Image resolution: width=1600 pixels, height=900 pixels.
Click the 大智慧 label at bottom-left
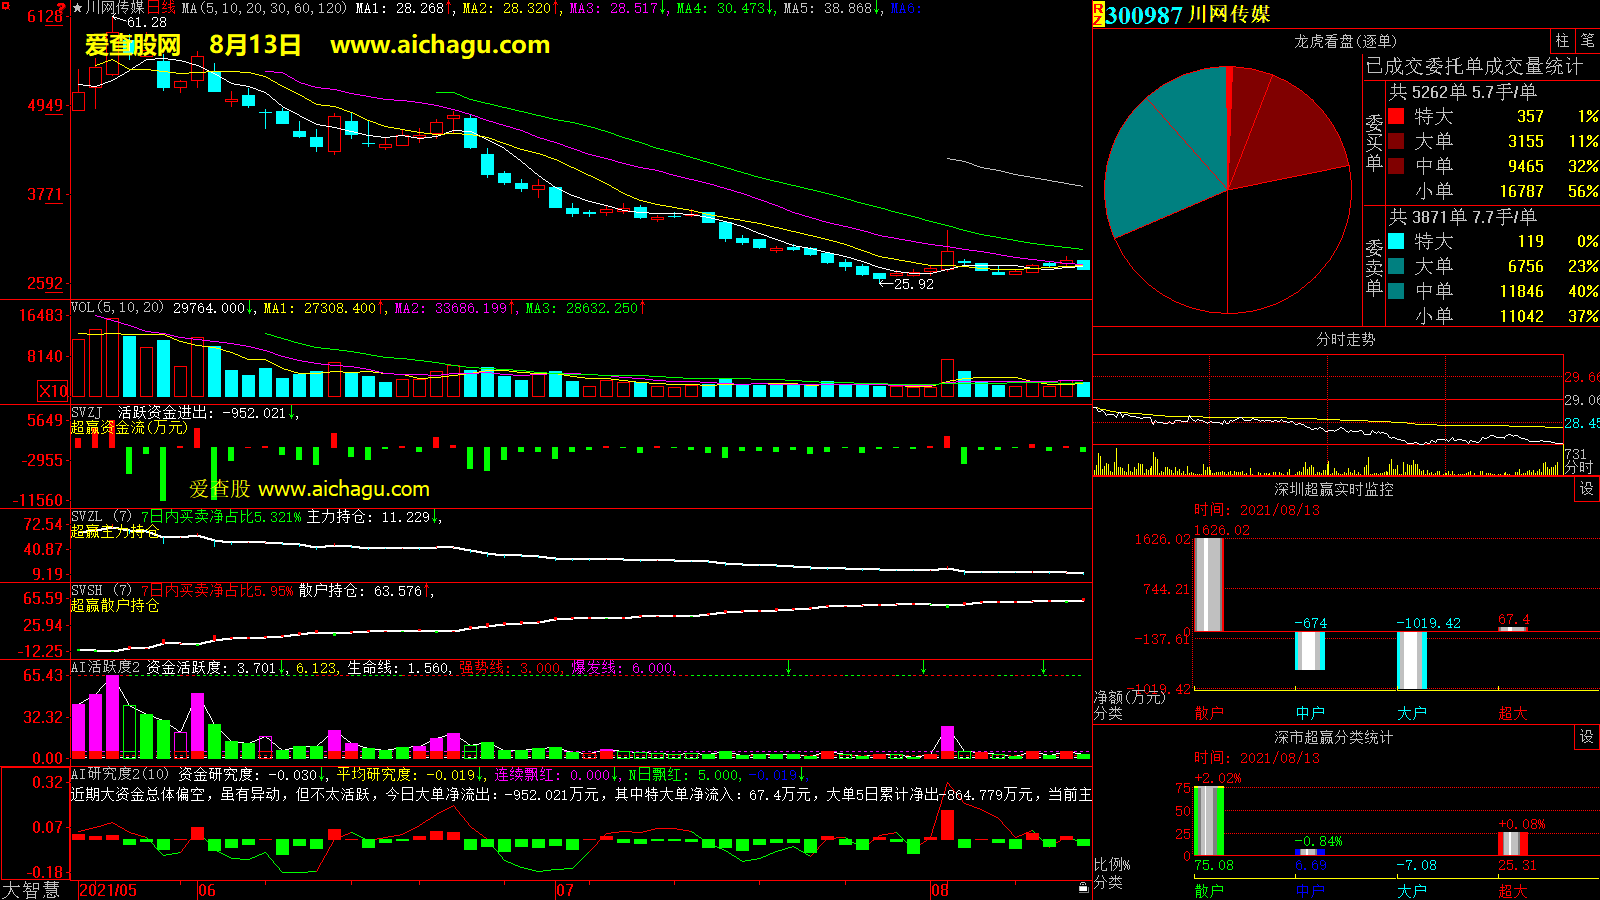click(x=31, y=890)
